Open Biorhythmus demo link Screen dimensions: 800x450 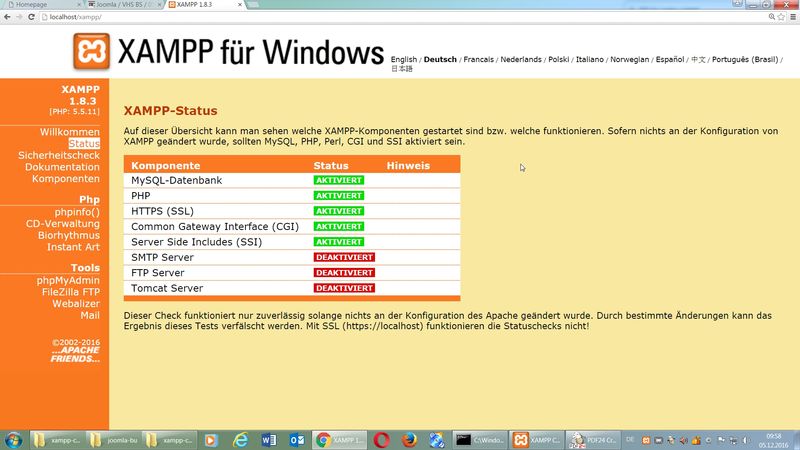(69, 236)
